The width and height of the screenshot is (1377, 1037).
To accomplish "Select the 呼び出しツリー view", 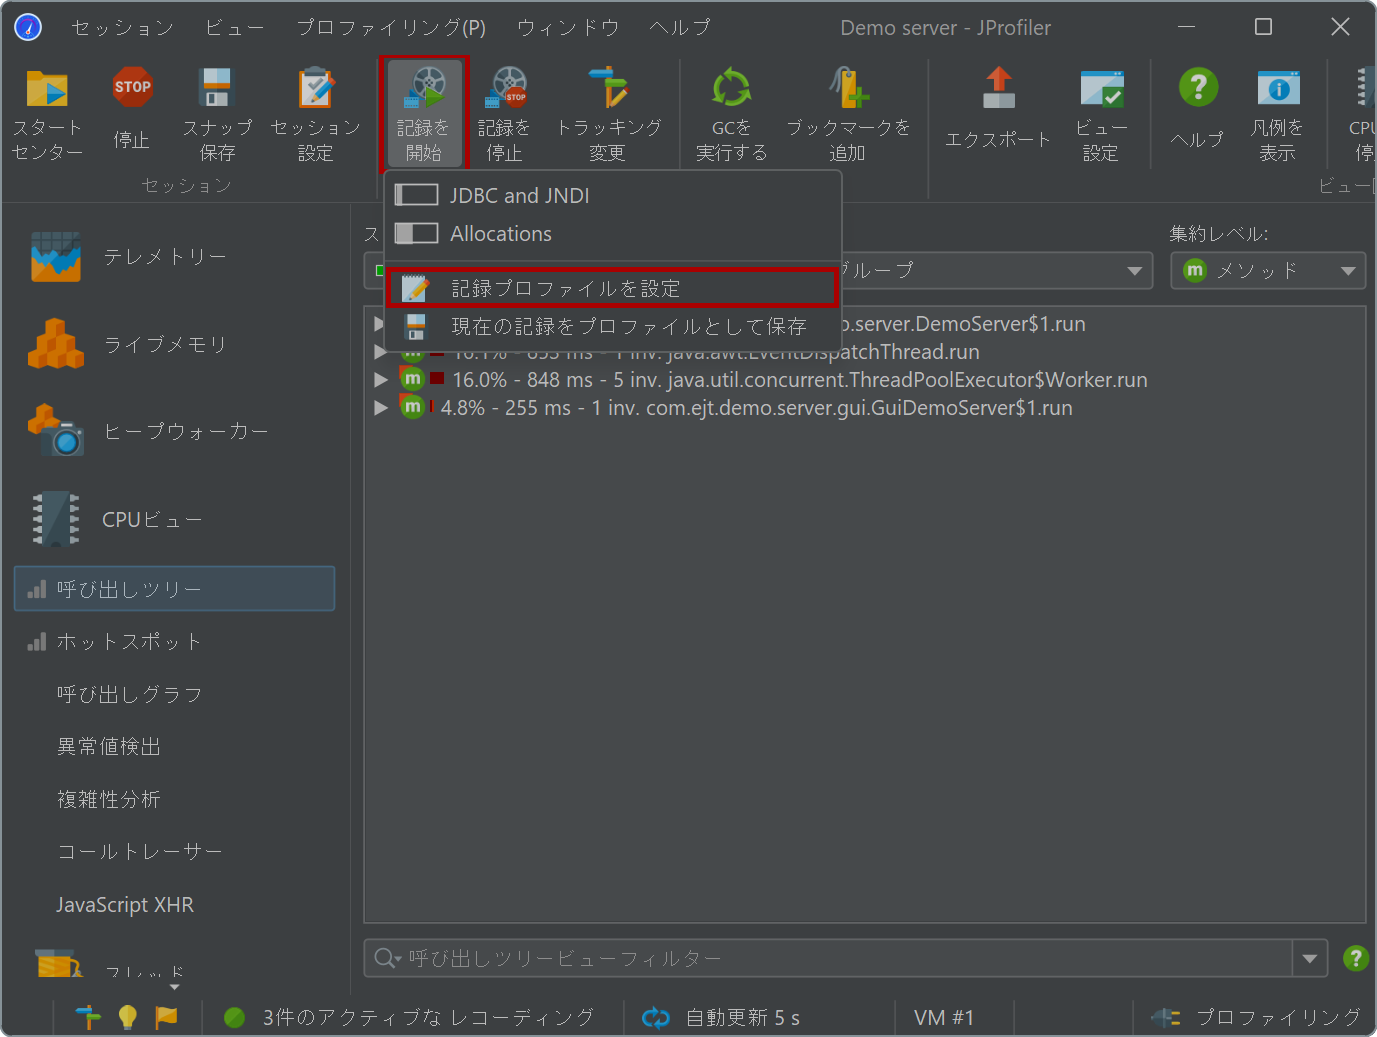I will (x=174, y=589).
